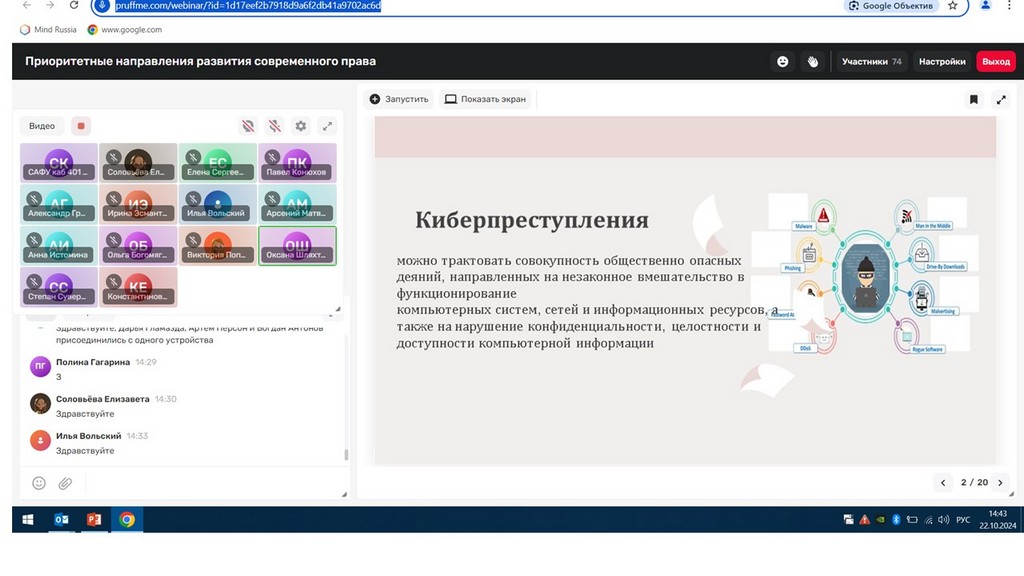The height and width of the screenshot is (576, 1024).
Task: Open the Настройки settings menu
Action: pos(942,61)
